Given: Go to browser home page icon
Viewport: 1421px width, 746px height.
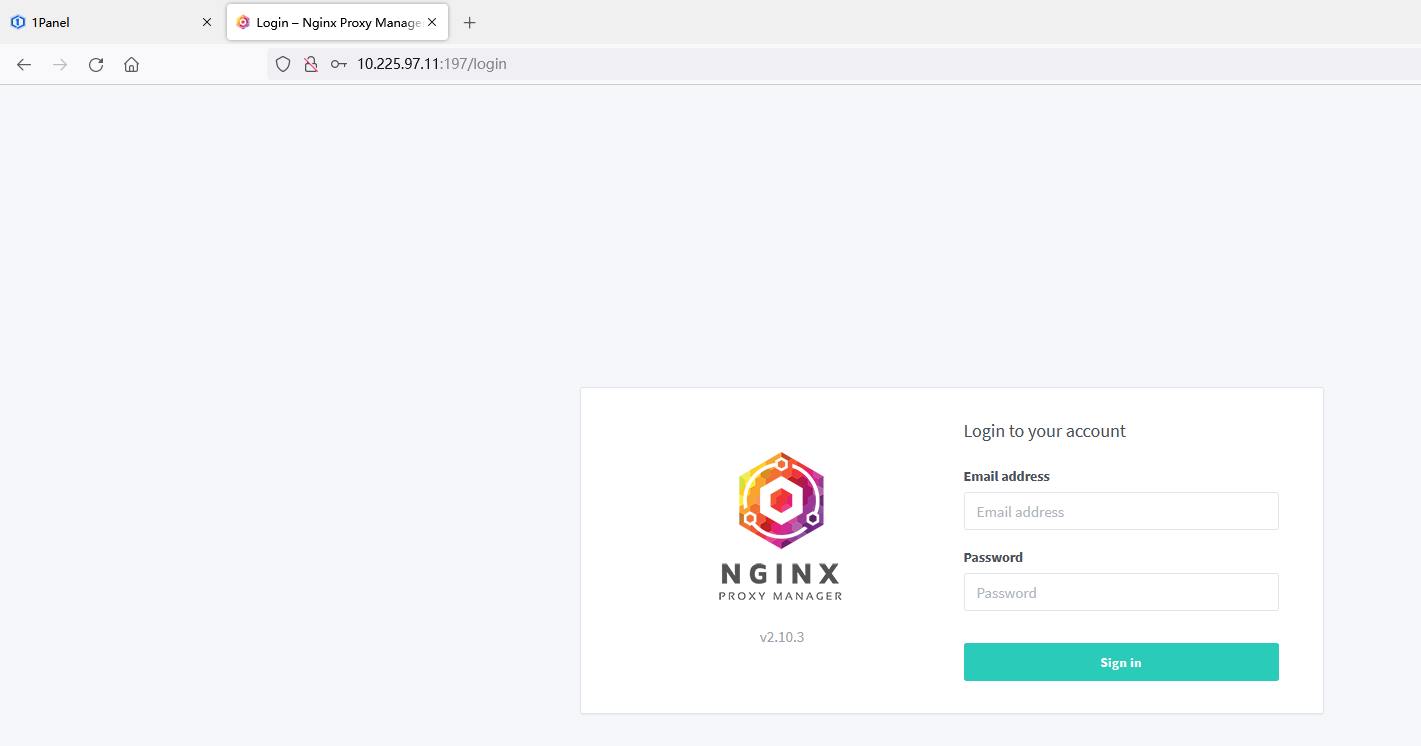Looking at the screenshot, I should pos(131,64).
